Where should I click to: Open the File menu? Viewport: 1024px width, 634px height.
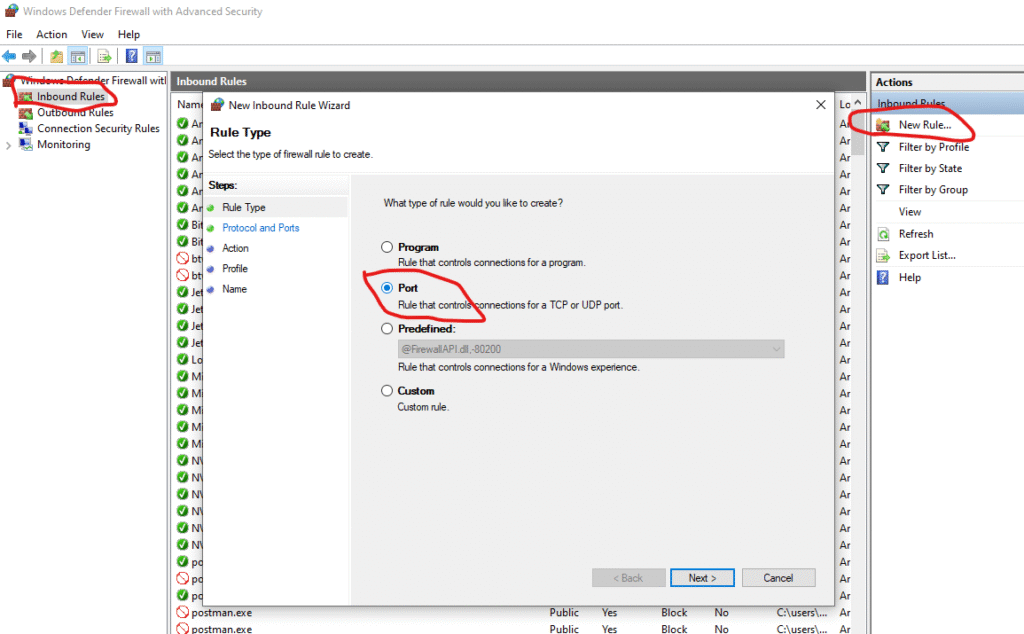pyautogui.click(x=14, y=34)
